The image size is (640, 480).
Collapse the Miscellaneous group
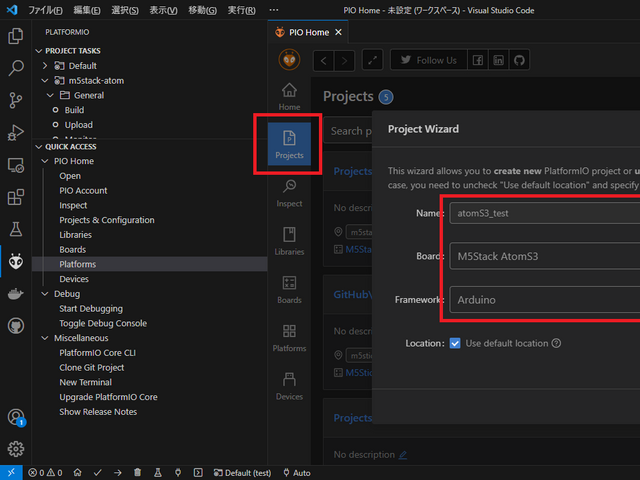45,338
